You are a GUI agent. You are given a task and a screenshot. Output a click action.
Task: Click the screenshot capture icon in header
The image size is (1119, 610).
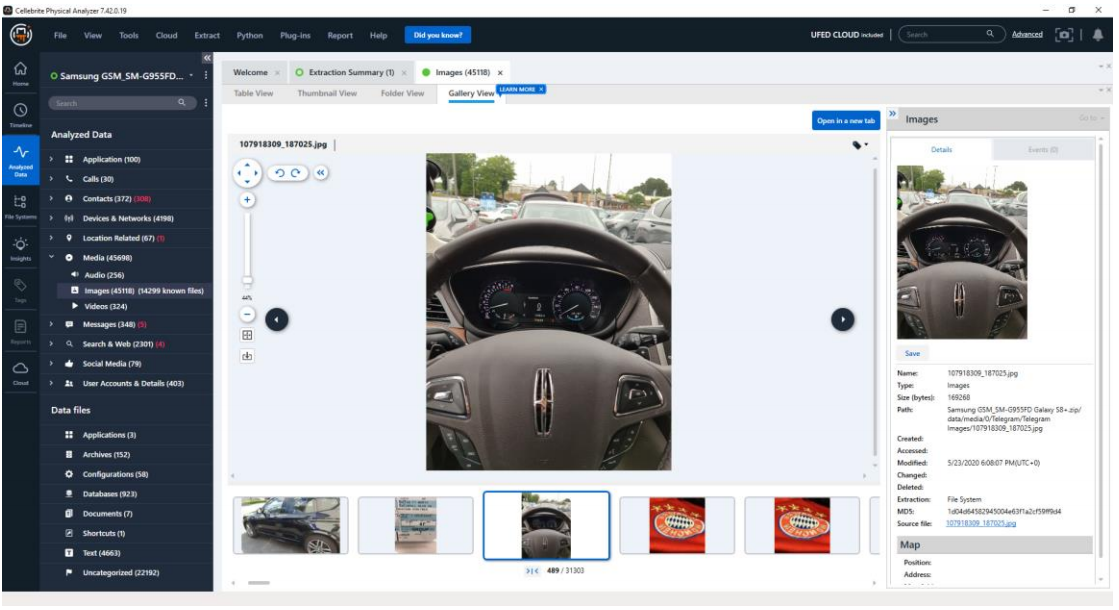1064,34
